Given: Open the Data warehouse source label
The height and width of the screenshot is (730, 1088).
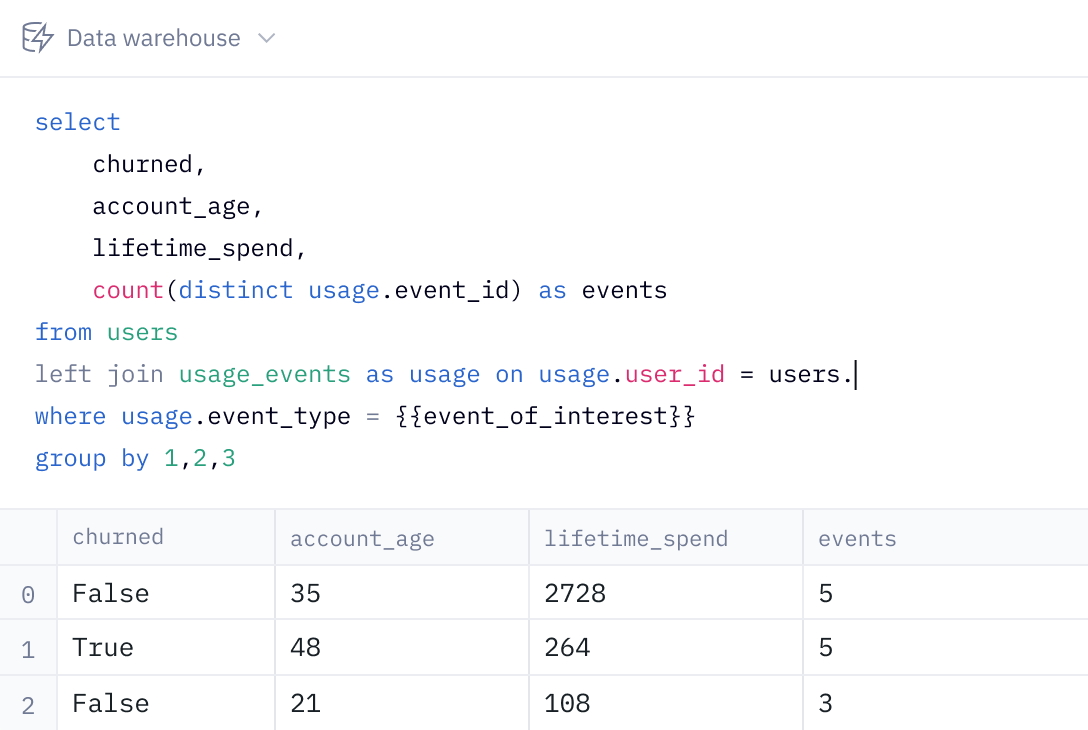Looking at the screenshot, I should tap(153, 38).
